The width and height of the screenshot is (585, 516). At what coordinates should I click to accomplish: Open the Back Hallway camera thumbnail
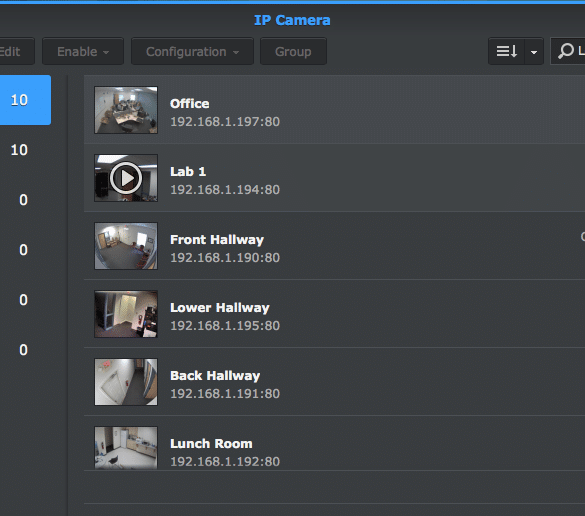(126, 382)
